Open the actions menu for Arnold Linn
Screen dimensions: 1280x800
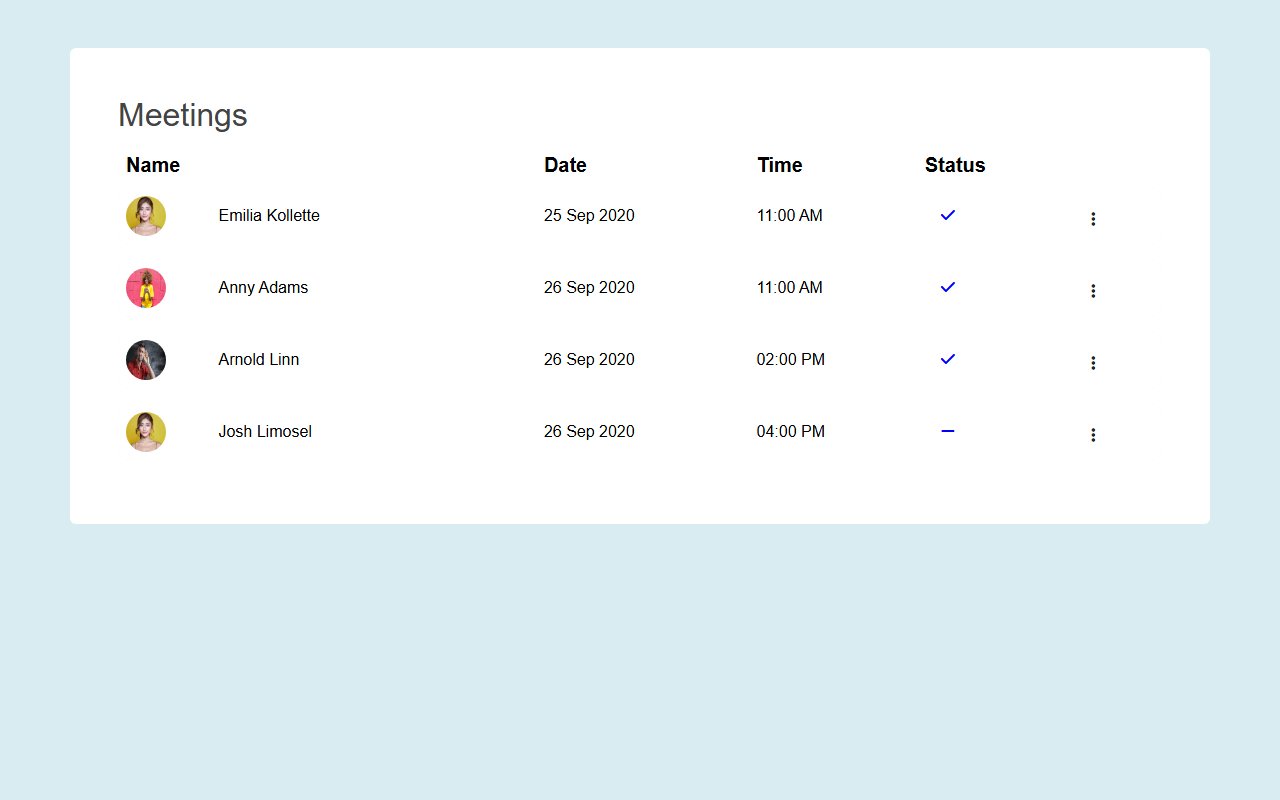coord(1093,362)
